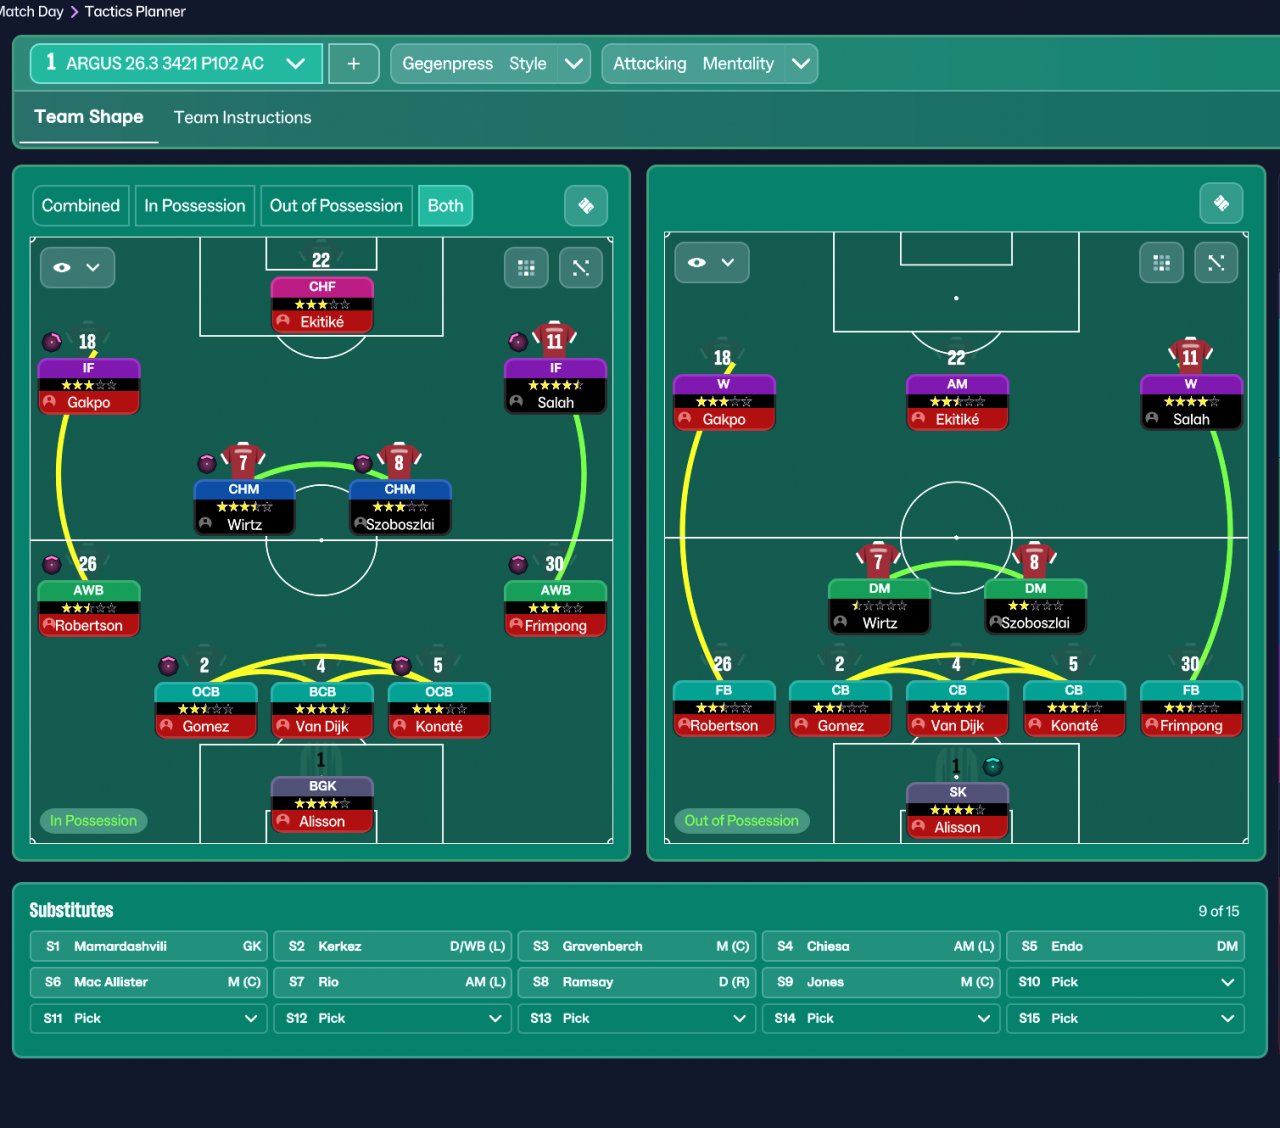
Task: Click substitute S1 Mamardashvili
Action: point(149,946)
